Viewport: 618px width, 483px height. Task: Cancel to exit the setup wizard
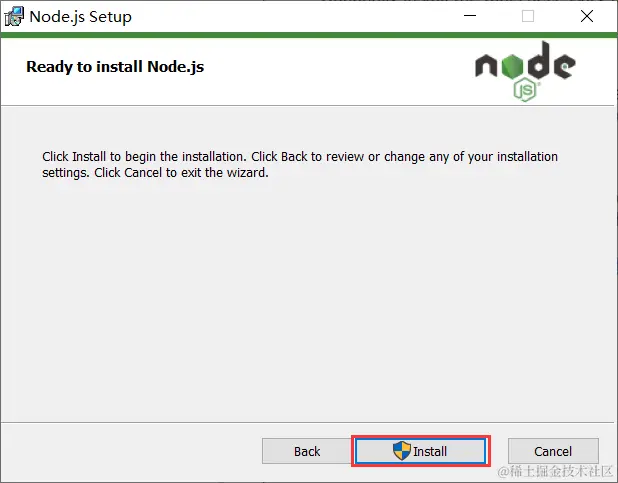click(x=553, y=451)
